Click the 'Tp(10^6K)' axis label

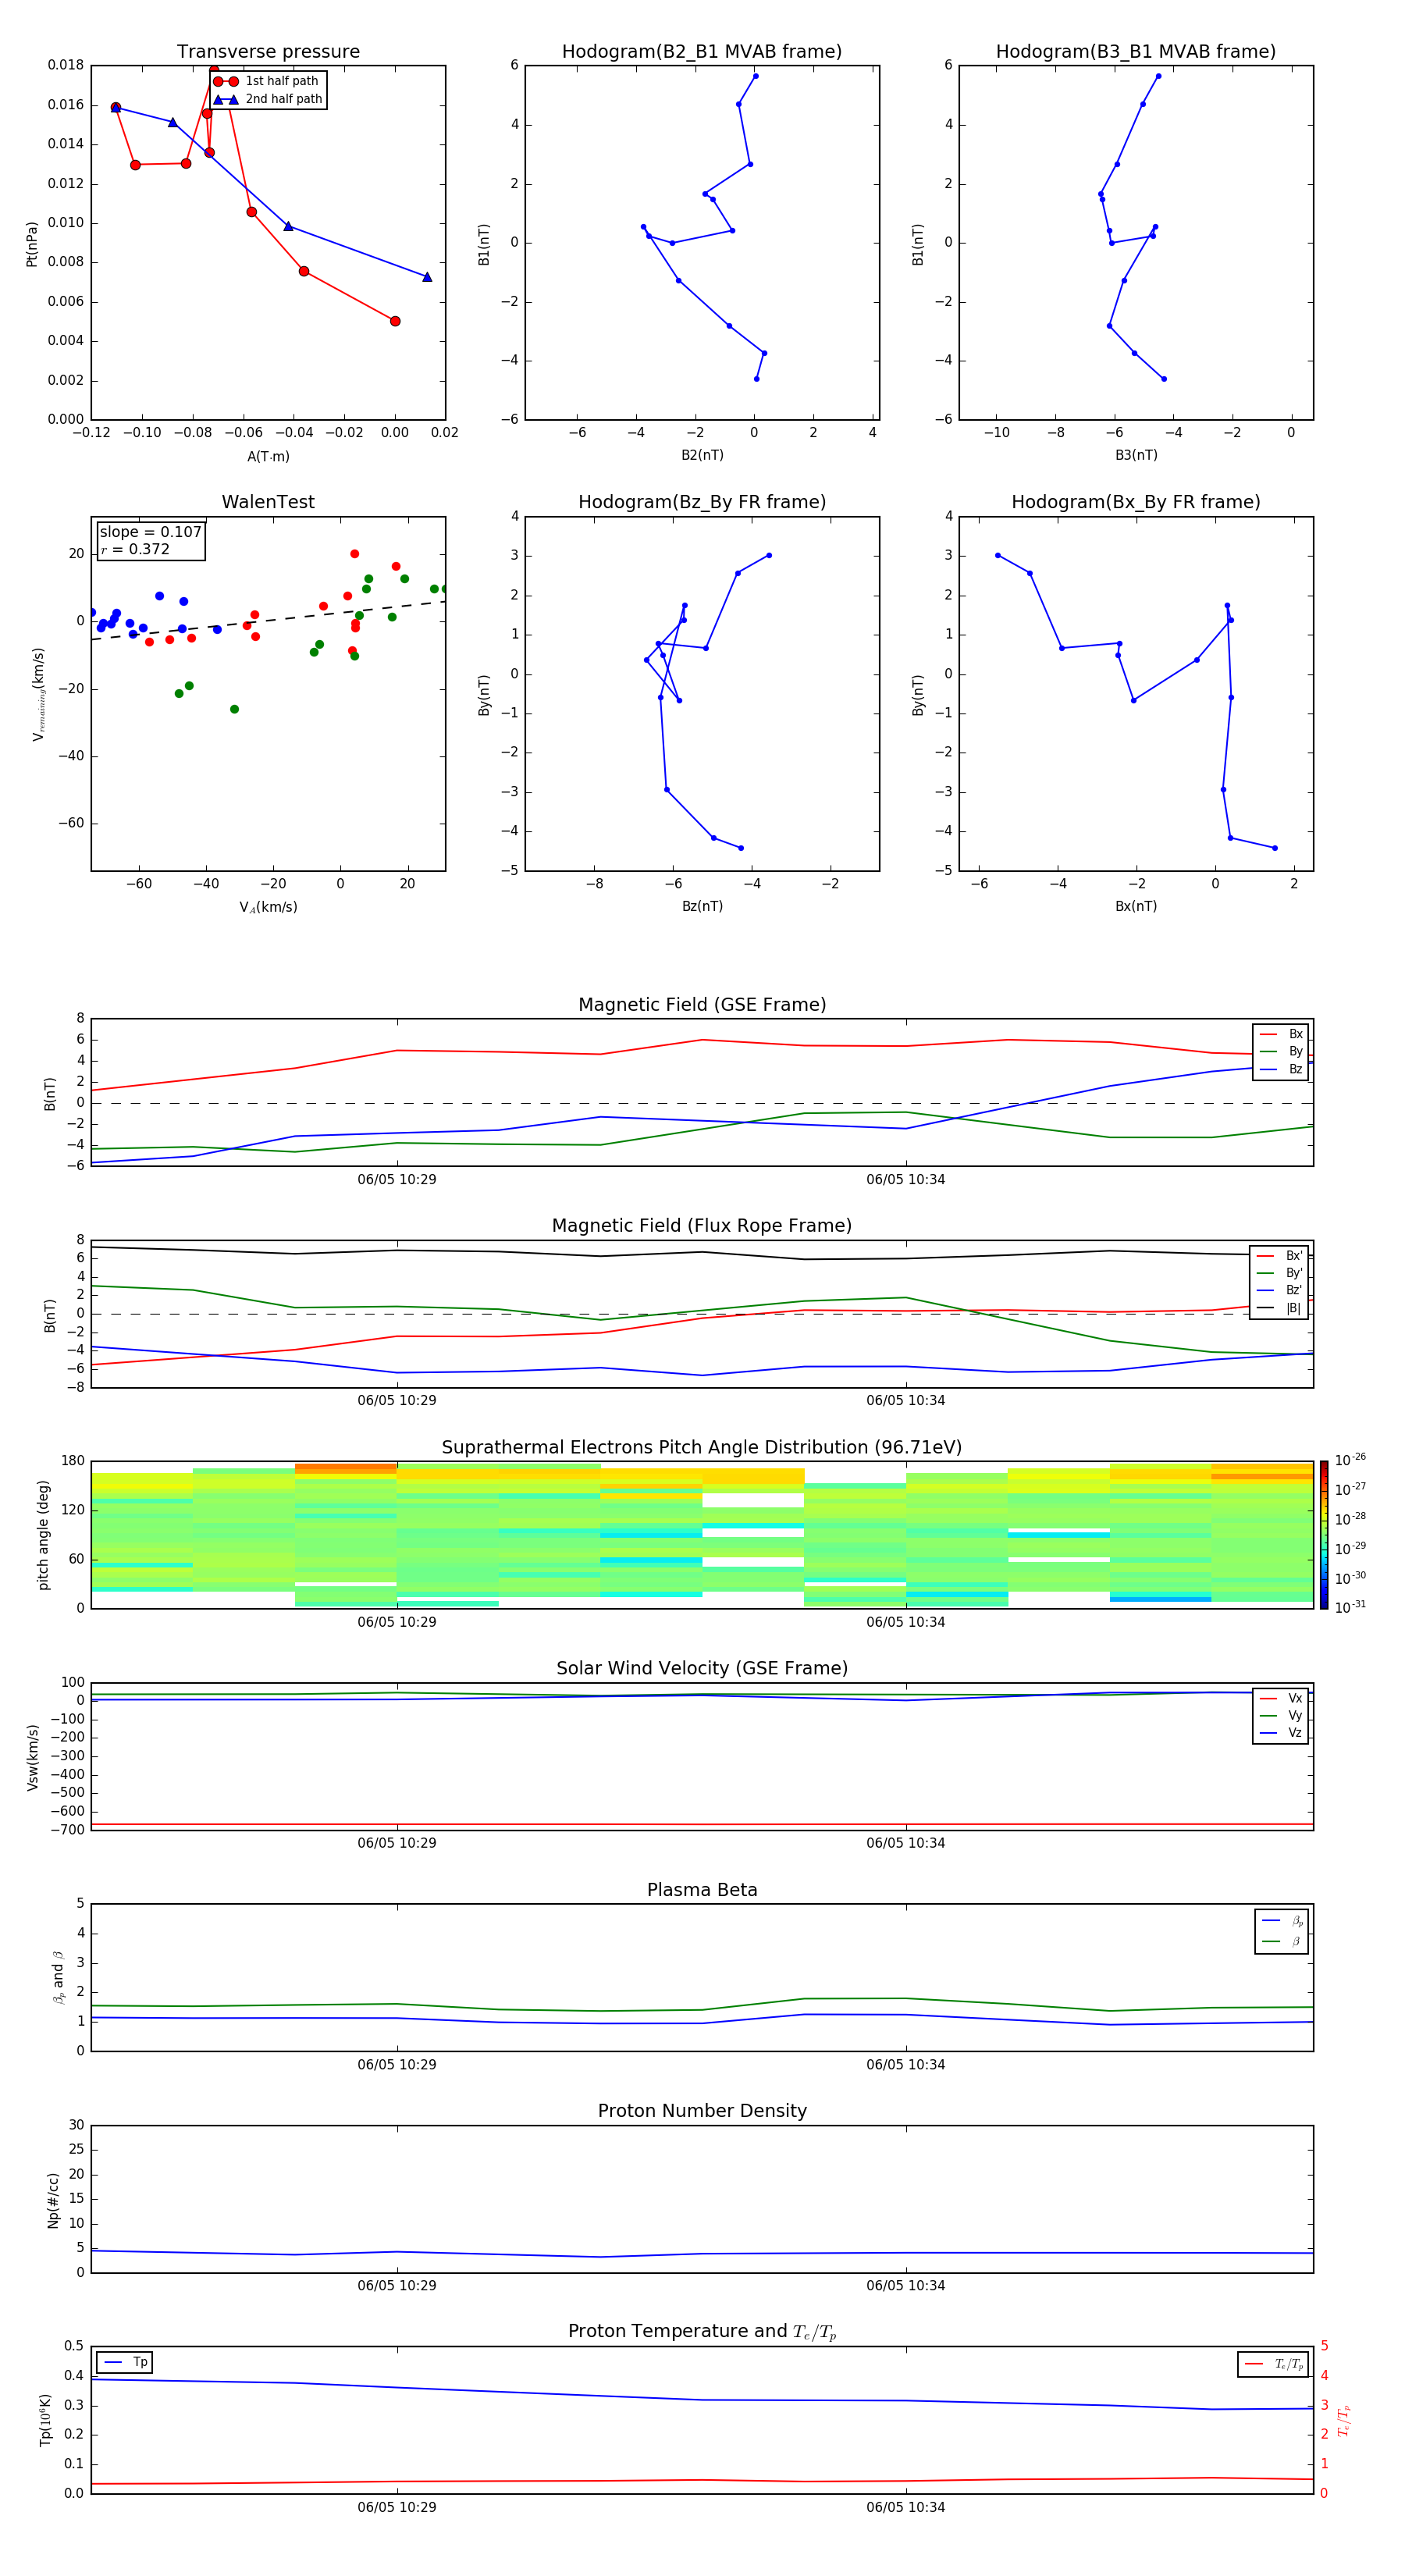coord(45,2420)
